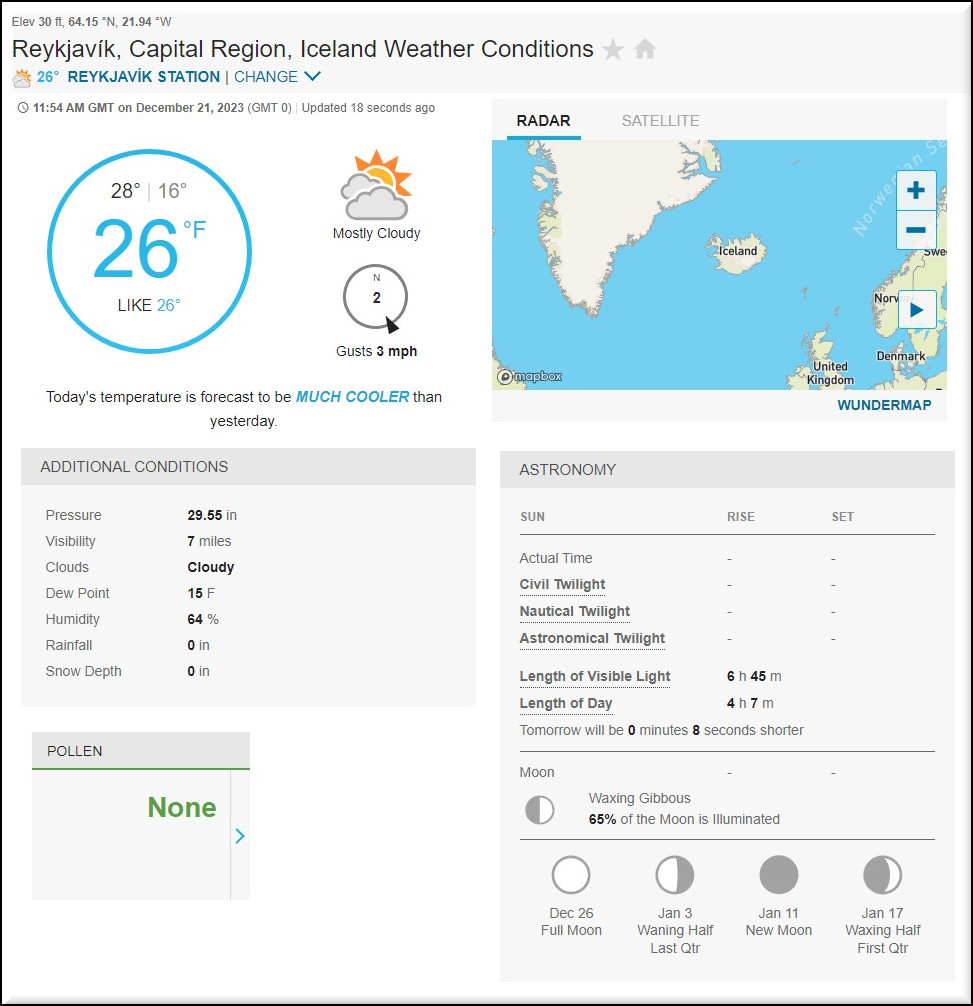Screen dimensions: 973x1006
Task: Click the Civil Twilight term
Action: pyautogui.click(x=562, y=584)
